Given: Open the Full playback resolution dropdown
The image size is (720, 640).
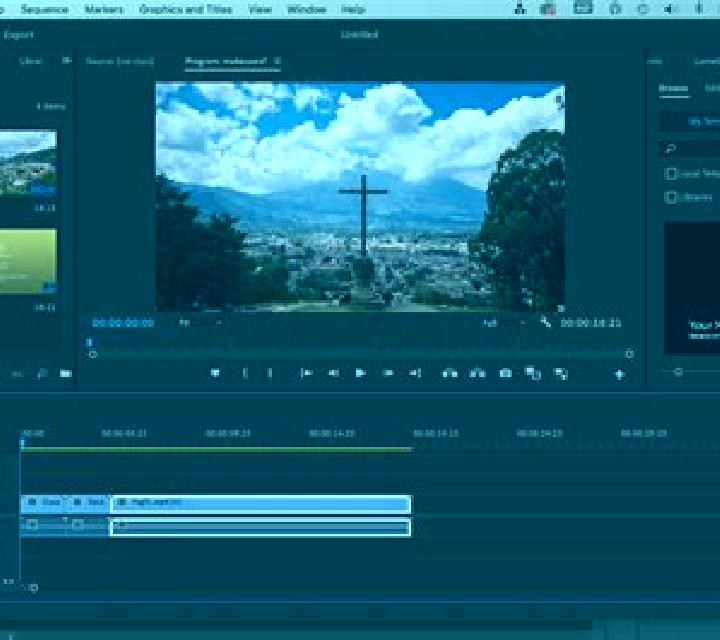Looking at the screenshot, I should tap(504, 323).
